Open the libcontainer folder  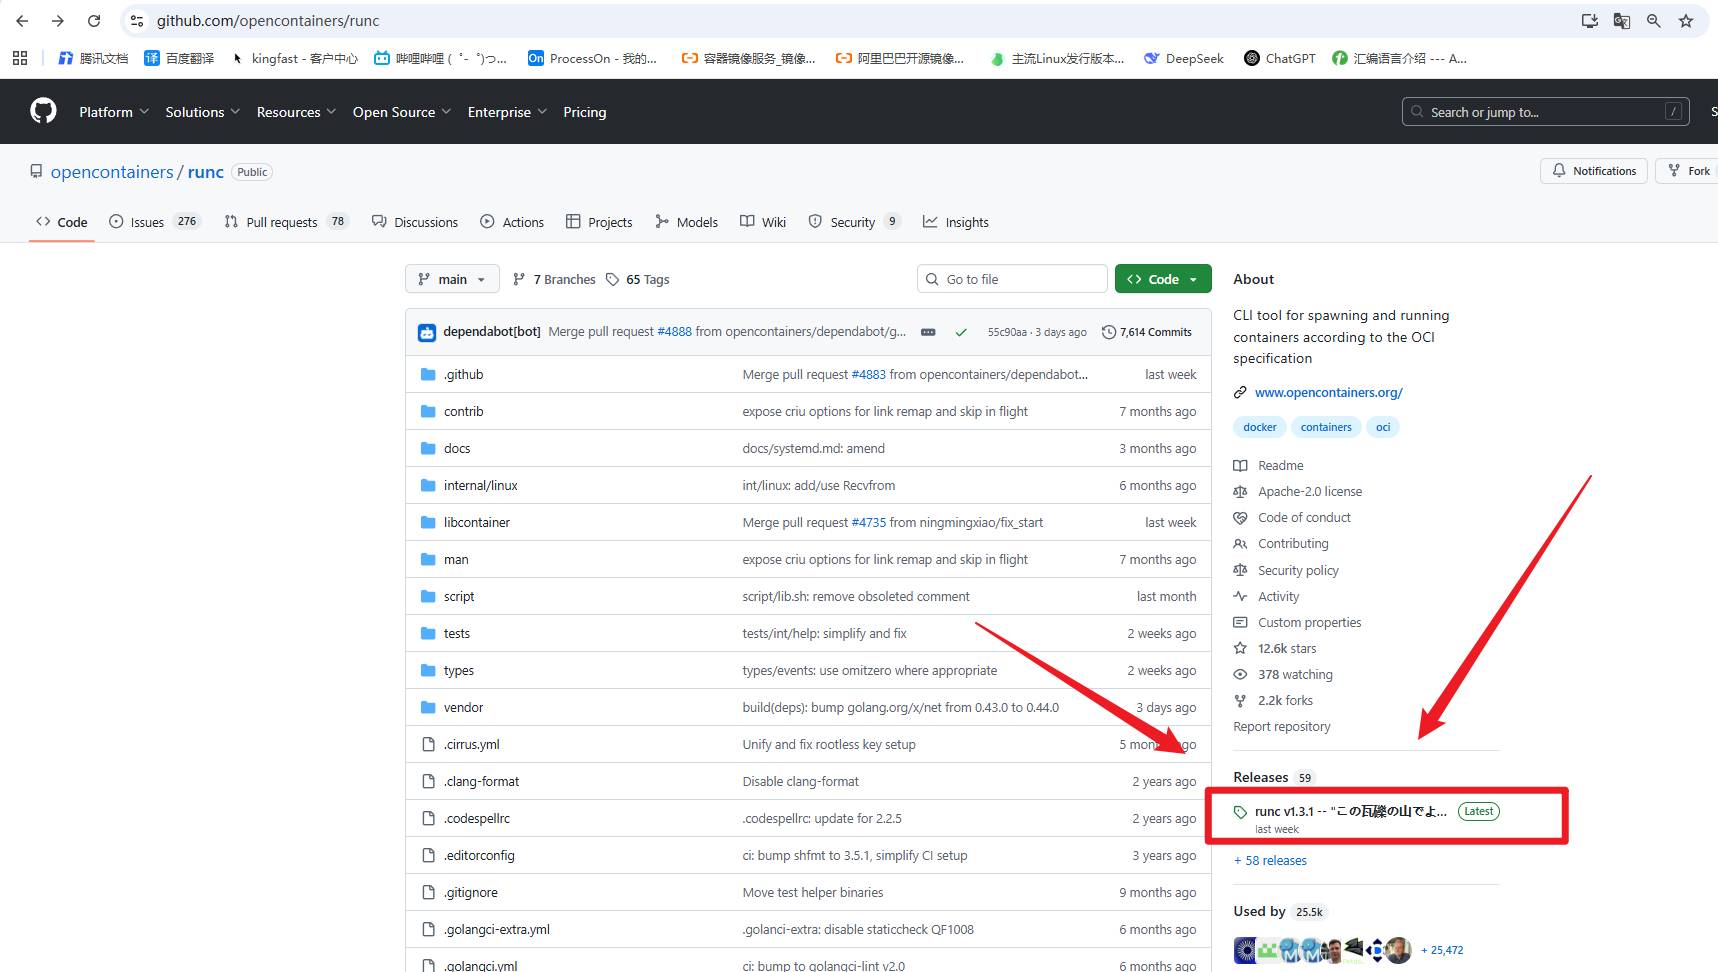[x=477, y=522]
